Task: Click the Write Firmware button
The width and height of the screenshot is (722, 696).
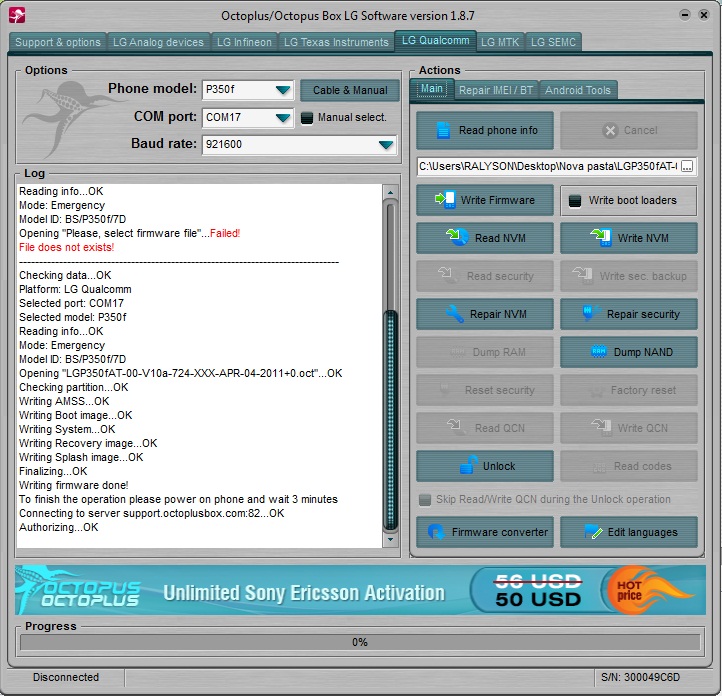Action: 485,200
